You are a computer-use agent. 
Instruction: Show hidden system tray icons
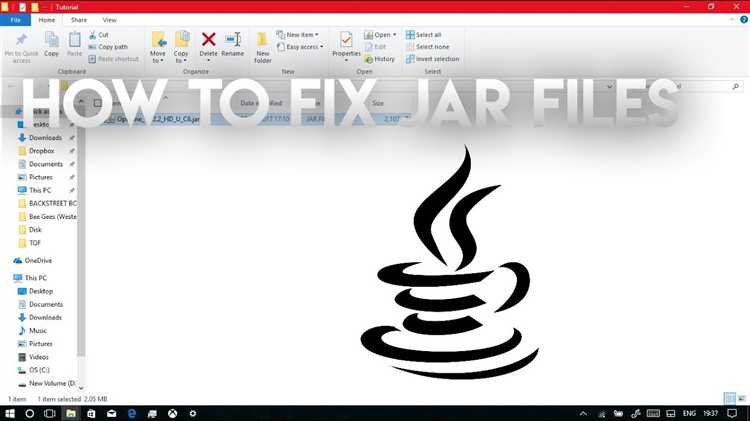[x=583, y=414]
